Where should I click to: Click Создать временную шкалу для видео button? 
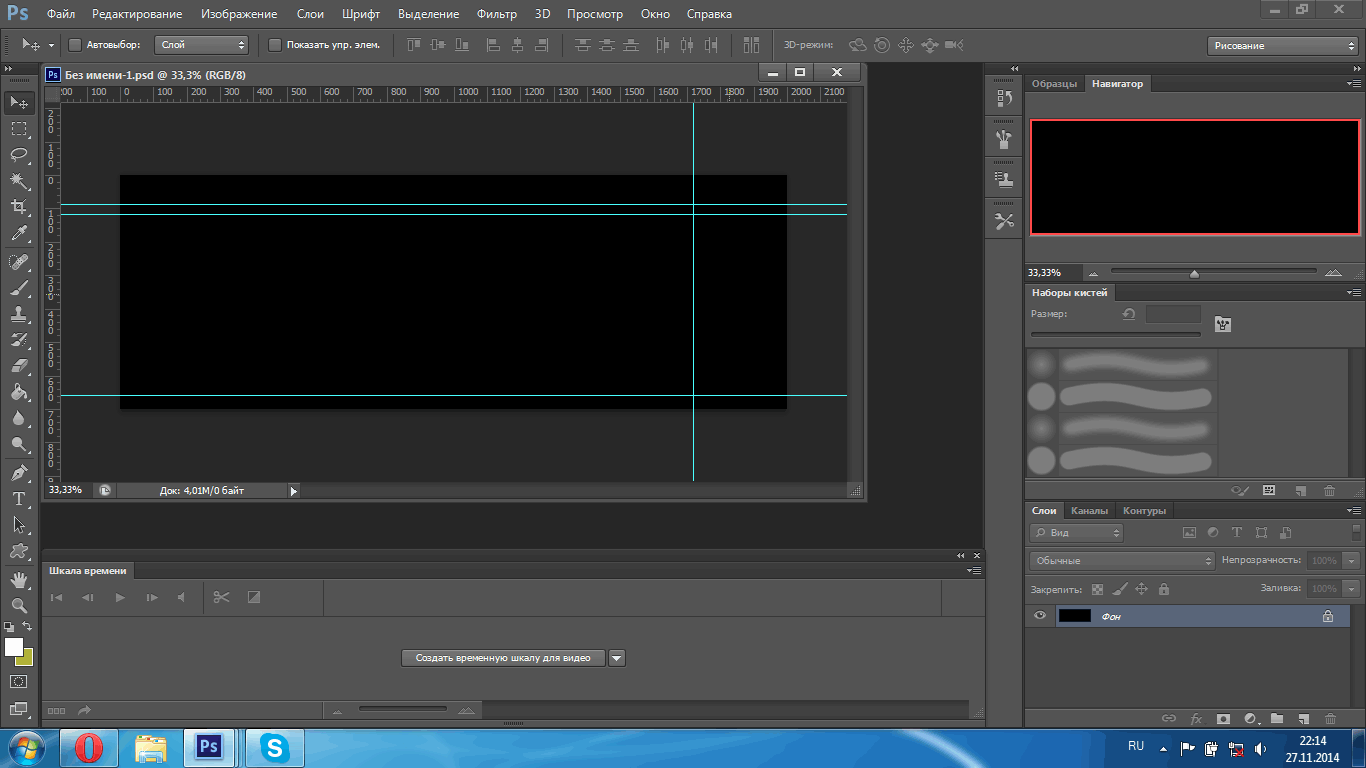[503, 658]
